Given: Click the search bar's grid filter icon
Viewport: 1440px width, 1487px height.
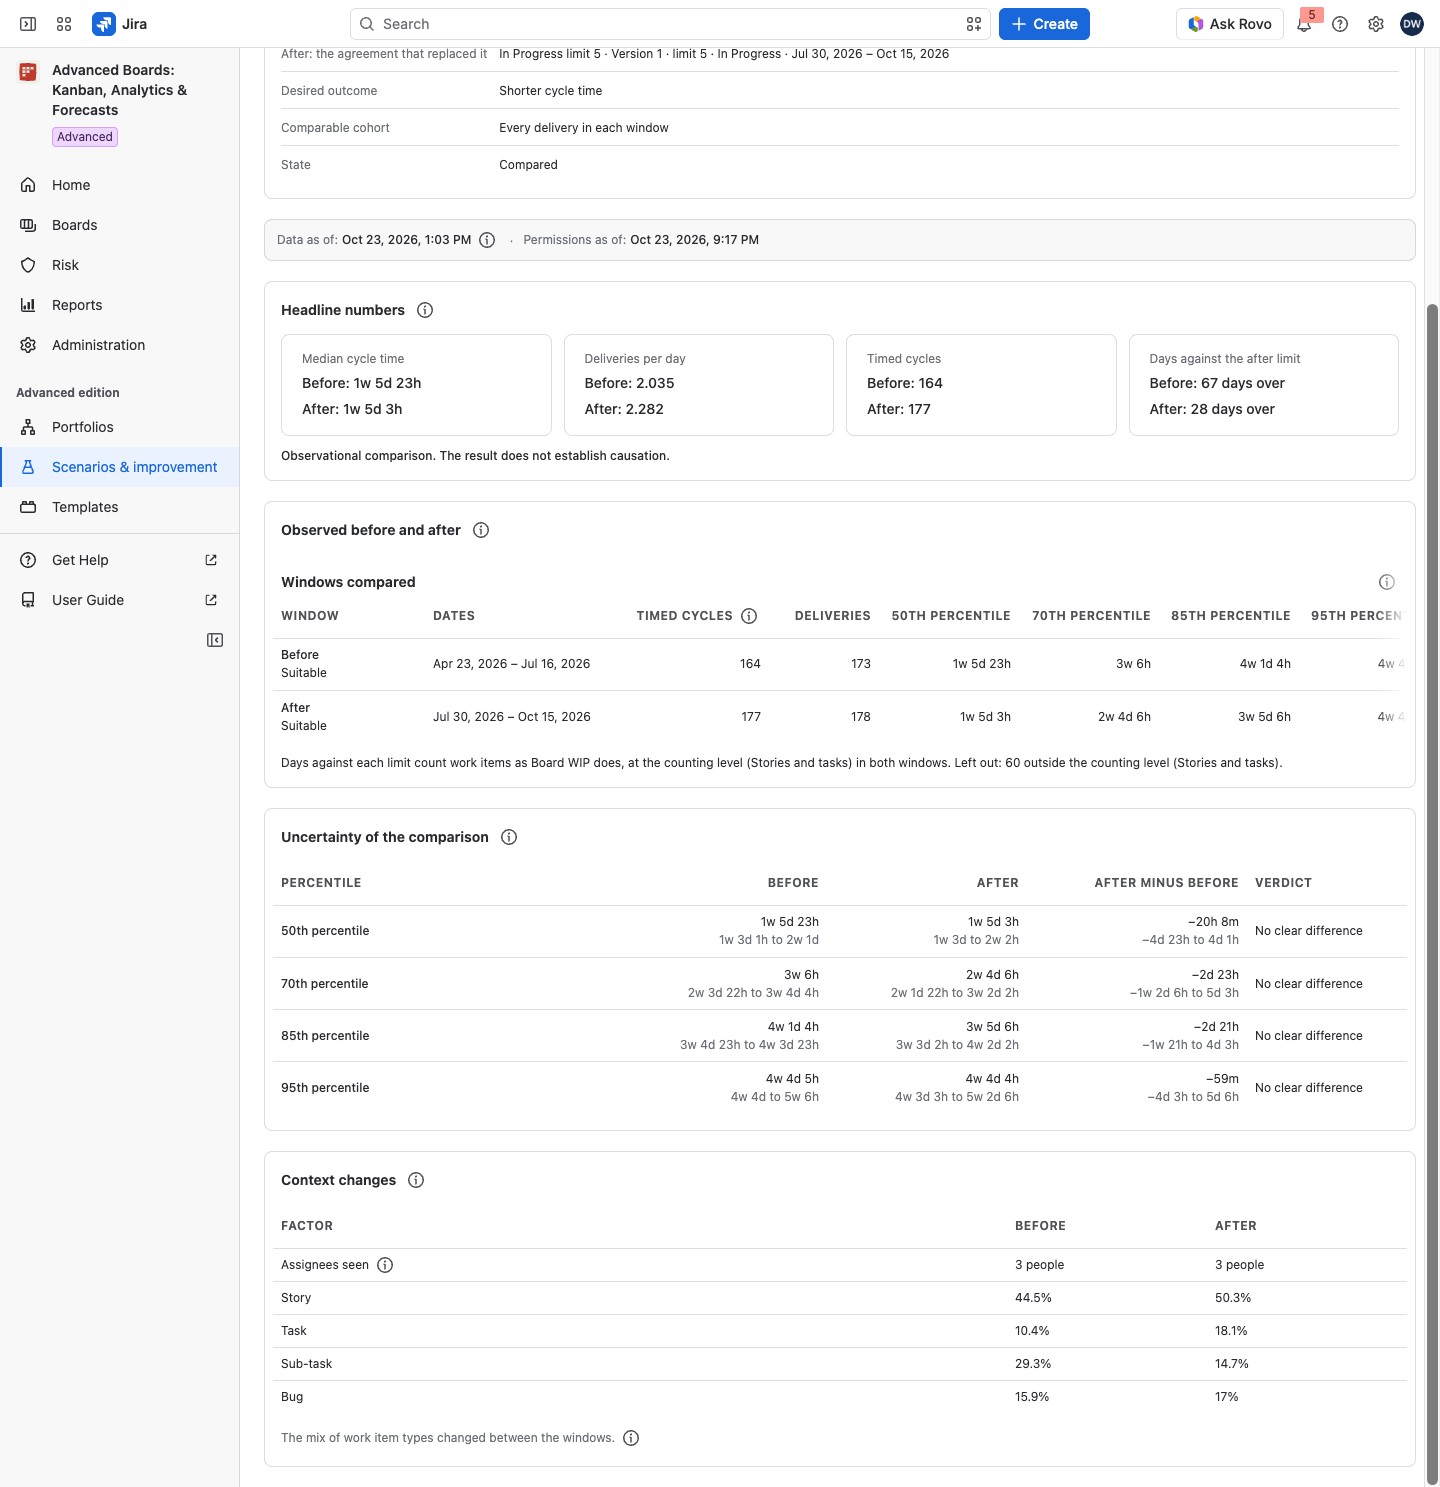Looking at the screenshot, I should point(974,24).
